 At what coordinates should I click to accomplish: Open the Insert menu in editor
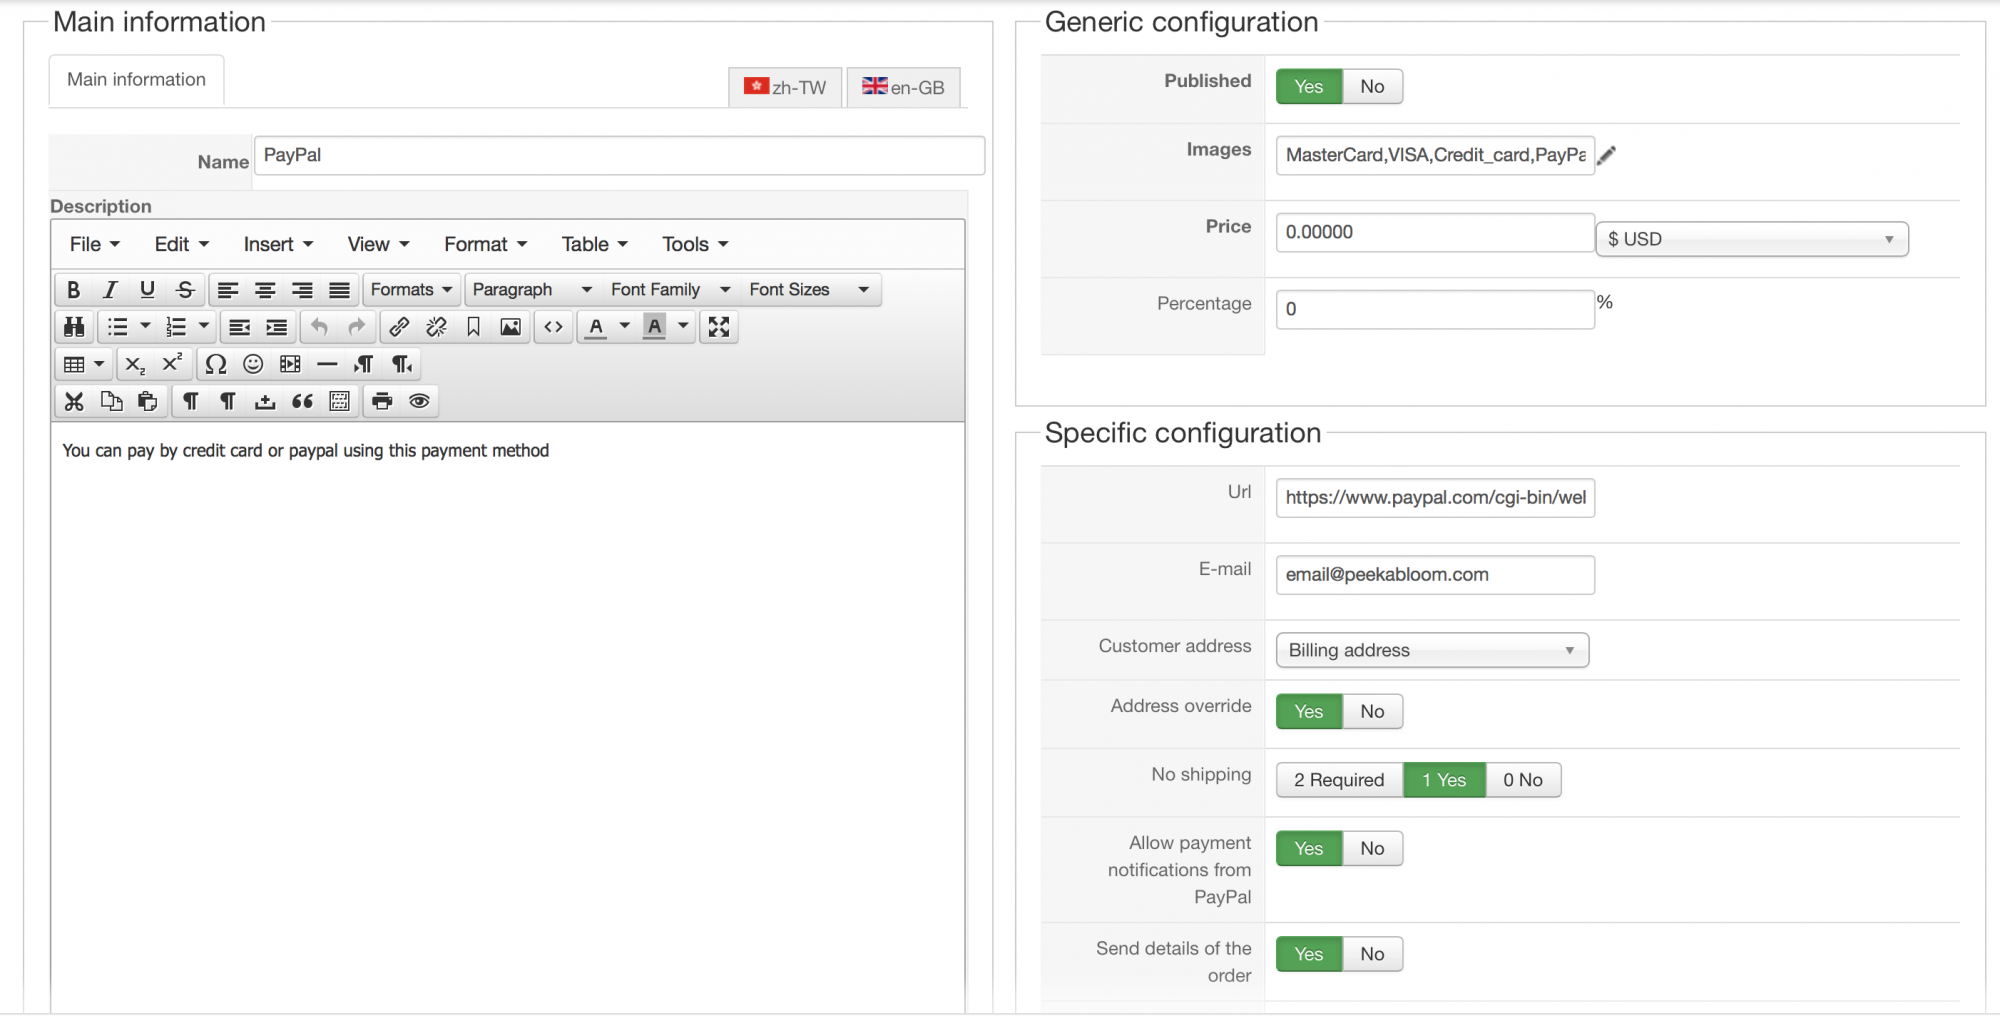coord(278,244)
